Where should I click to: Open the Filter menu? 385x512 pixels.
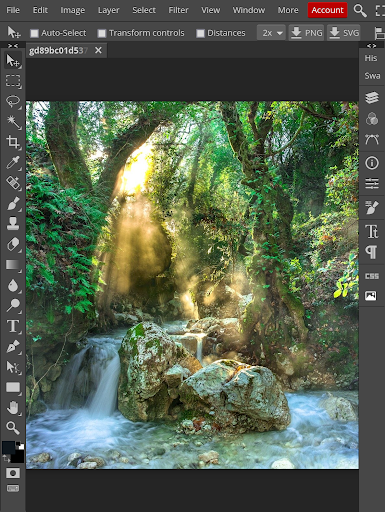(x=178, y=10)
